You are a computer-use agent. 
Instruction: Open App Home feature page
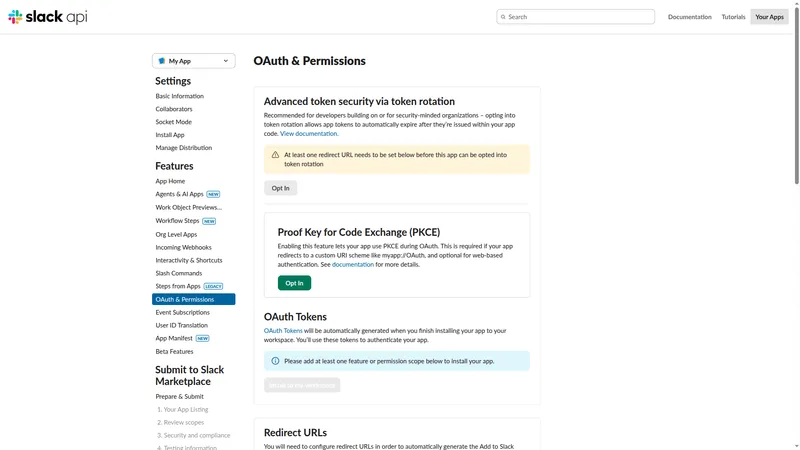pyautogui.click(x=170, y=181)
